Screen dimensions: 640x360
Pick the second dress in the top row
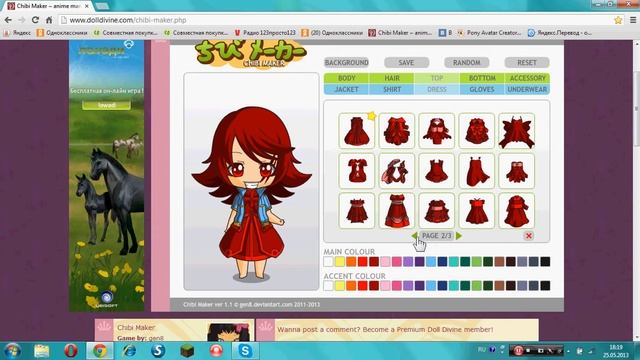click(397, 131)
